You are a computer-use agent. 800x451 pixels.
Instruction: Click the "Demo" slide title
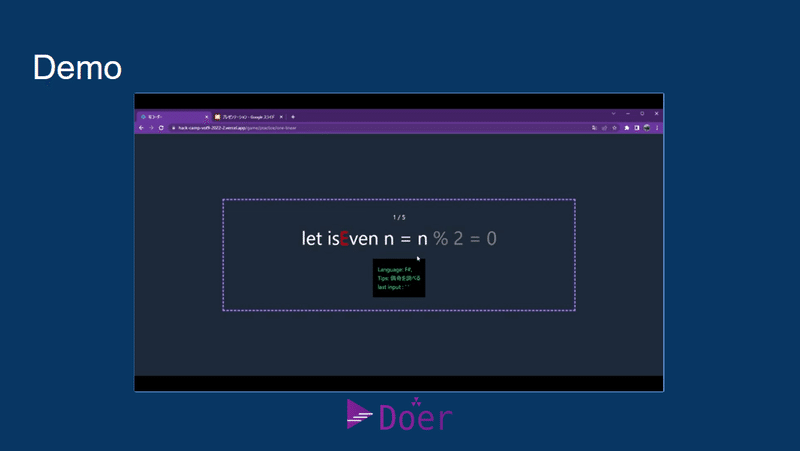(x=78, y=67)
